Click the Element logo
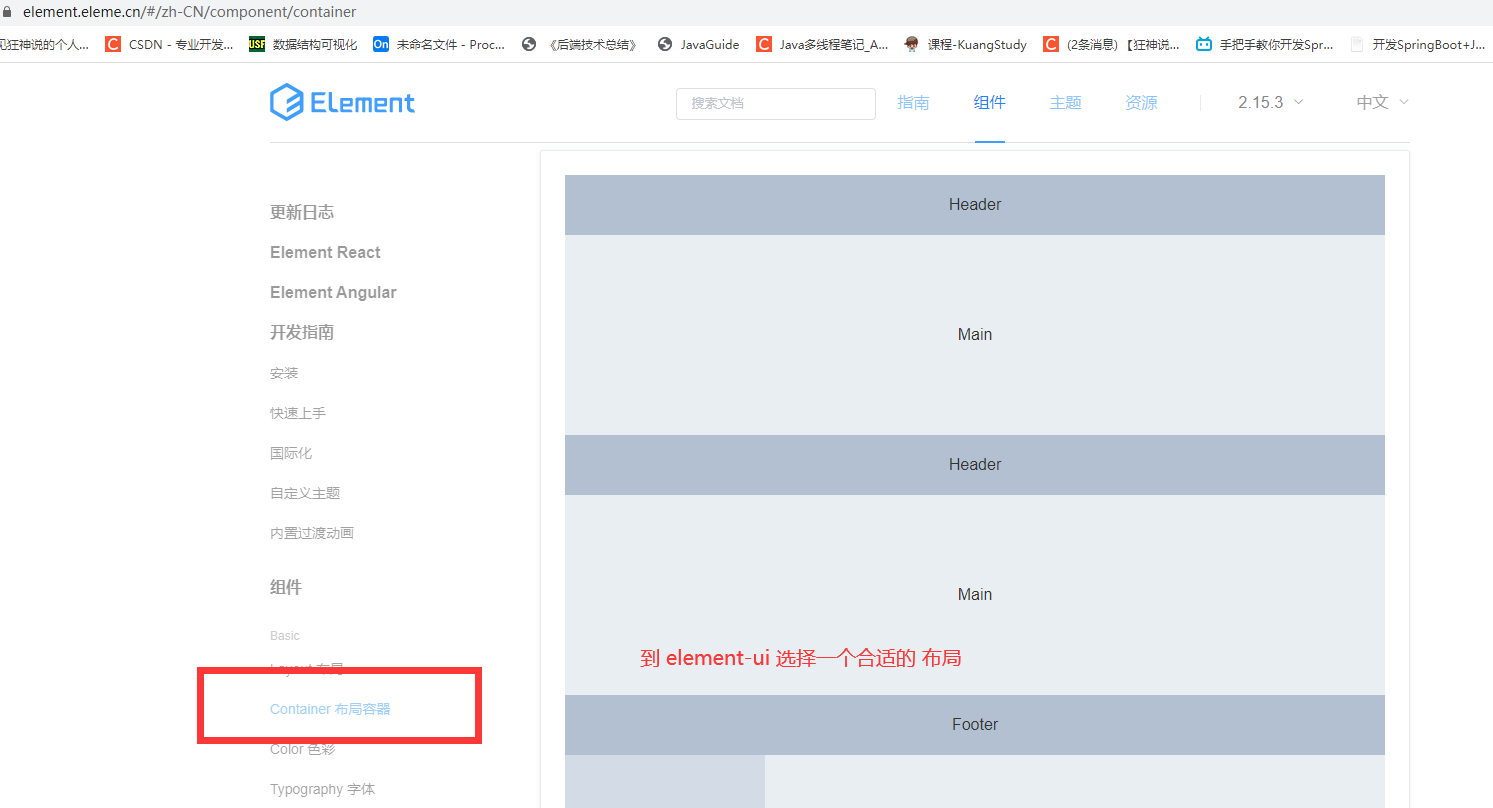This screenshot has width=1493, height=808. pyautogui.click(x=342, y=102)
